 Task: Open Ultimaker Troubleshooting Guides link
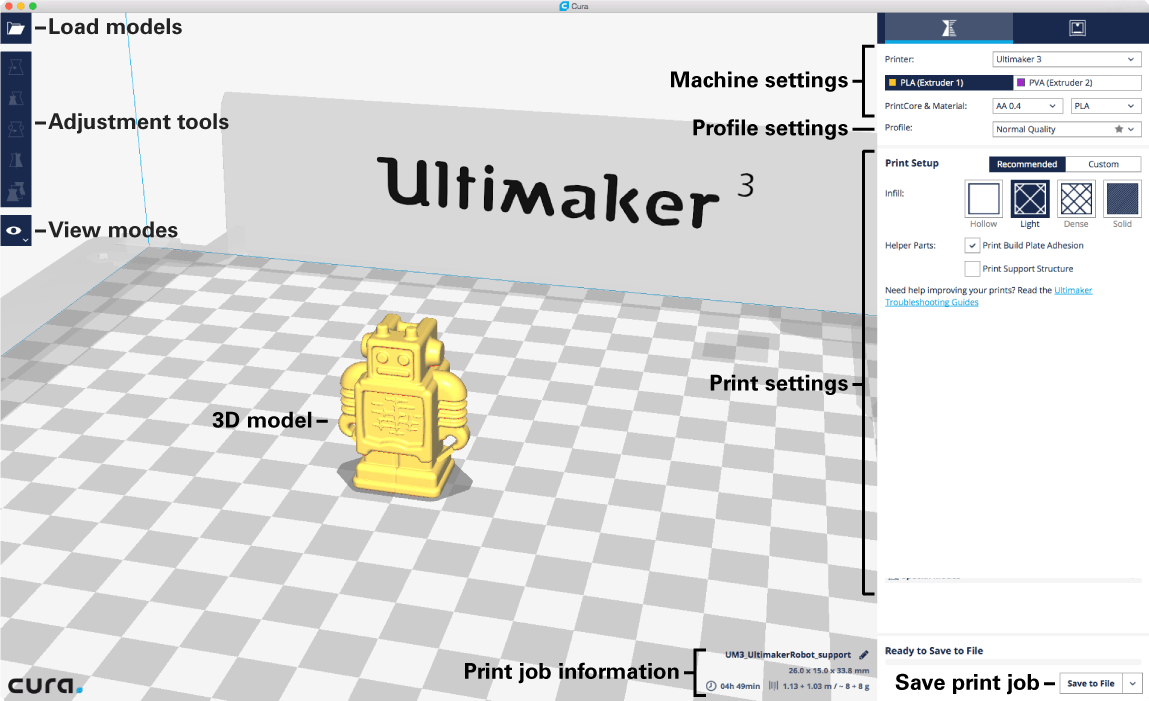pyautogui.click(x=989, y=296)
